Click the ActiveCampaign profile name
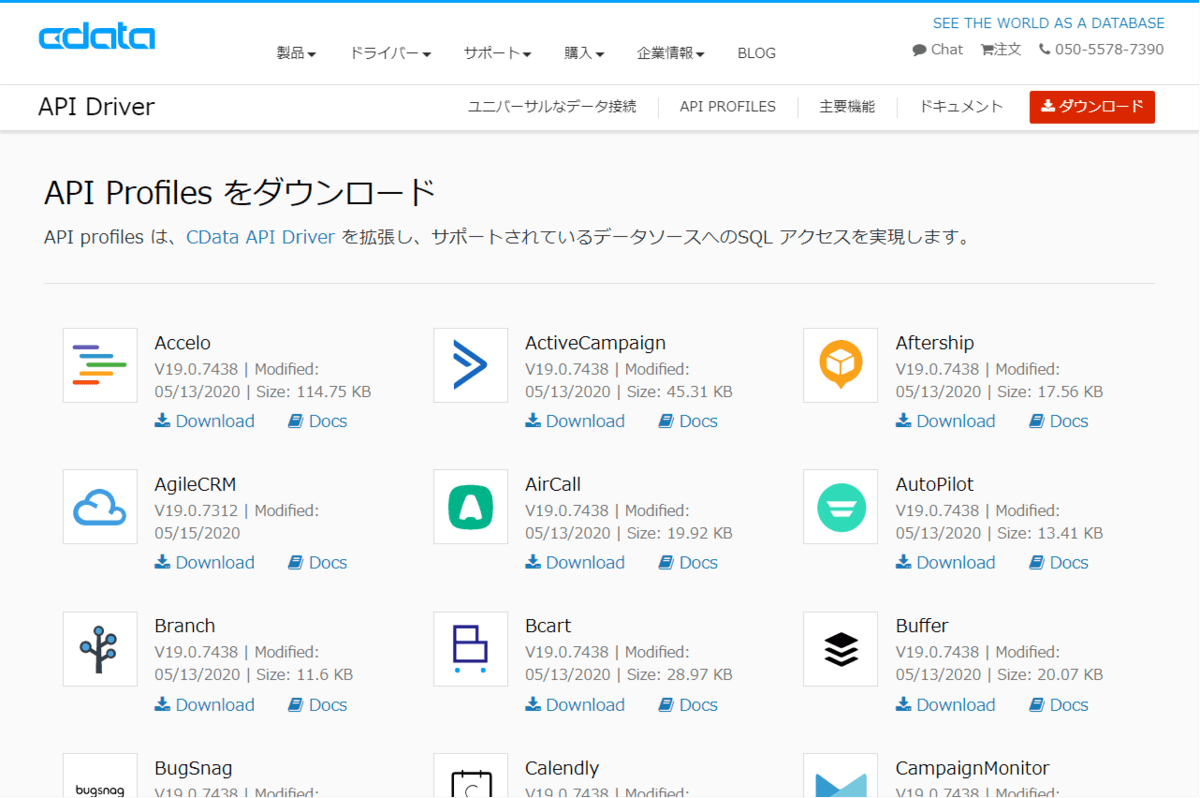This screenshot has width=1200, height=798. (595, 343)
